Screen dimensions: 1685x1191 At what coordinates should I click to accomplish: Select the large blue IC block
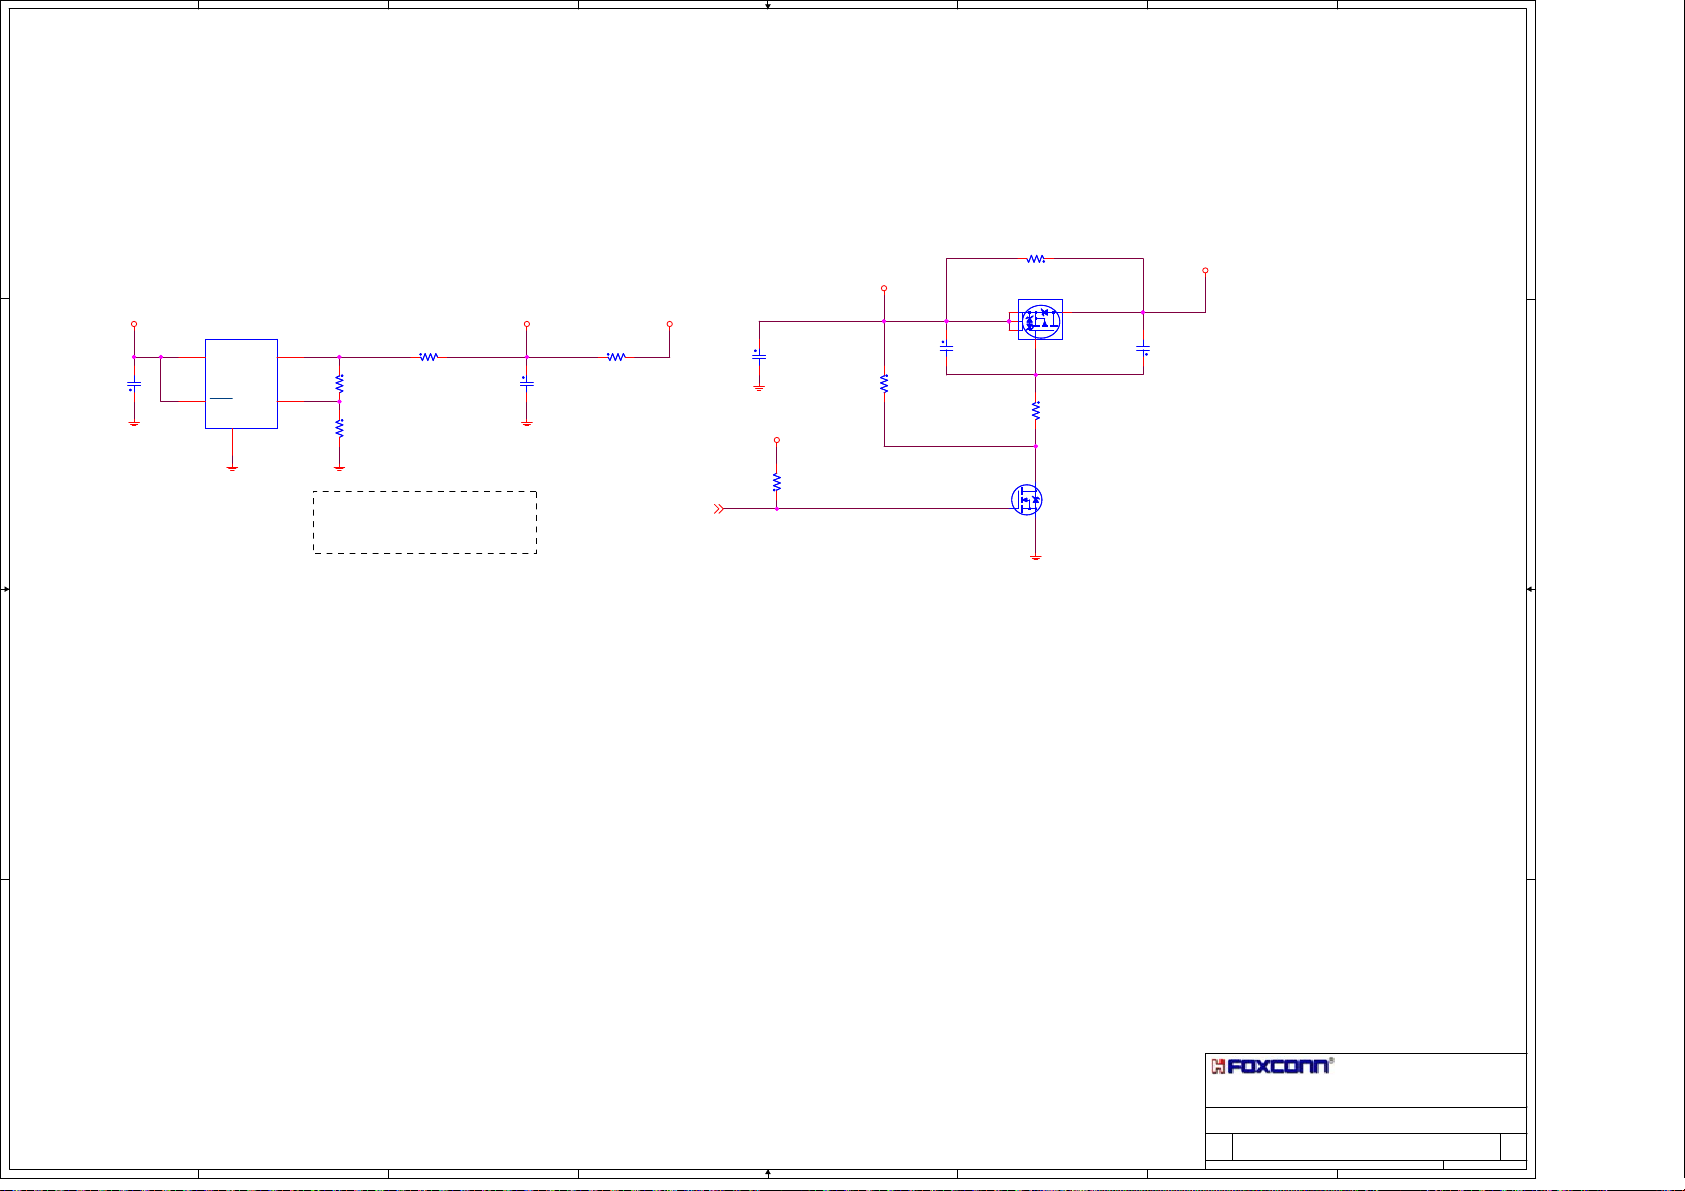241,384
